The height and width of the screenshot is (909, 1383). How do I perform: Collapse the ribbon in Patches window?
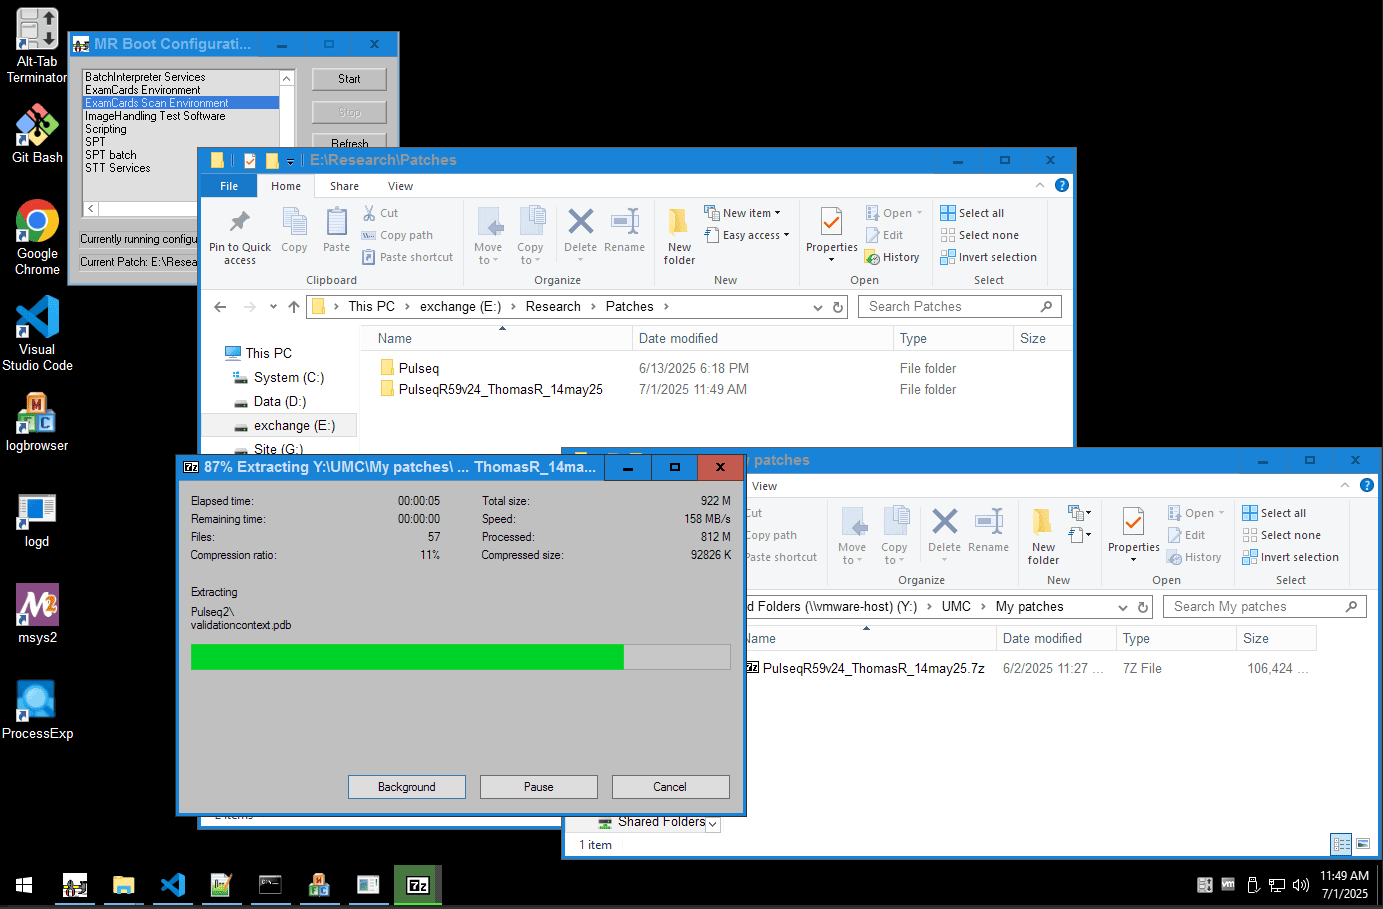(x=1040, y=185)
